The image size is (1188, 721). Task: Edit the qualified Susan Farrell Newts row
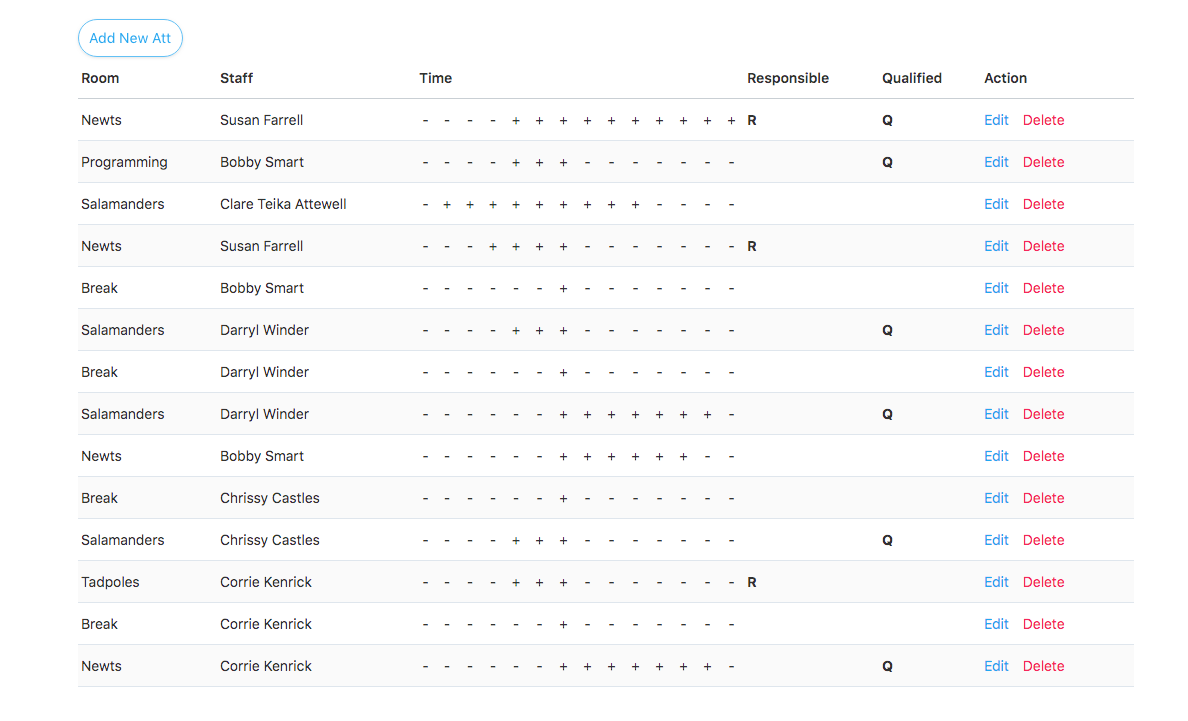[x=996, y=120]
